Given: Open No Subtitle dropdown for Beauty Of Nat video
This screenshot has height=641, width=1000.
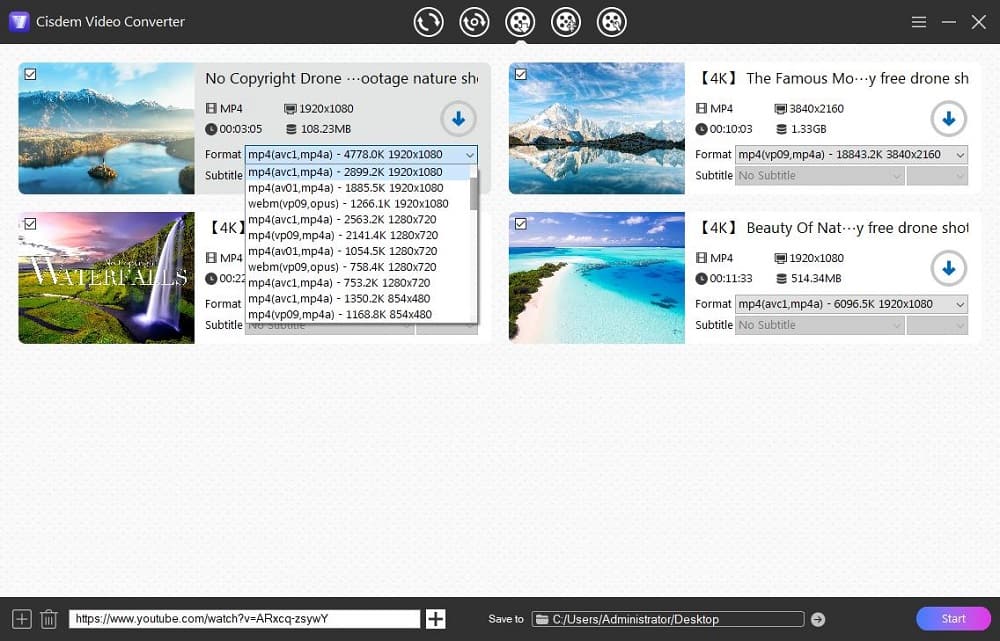Looking at the screenshot, I should tap(820, 325).
